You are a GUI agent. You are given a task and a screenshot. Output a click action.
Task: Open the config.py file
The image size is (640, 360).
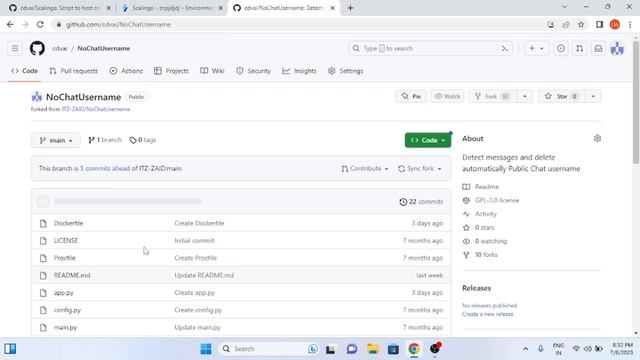[67, 310]
